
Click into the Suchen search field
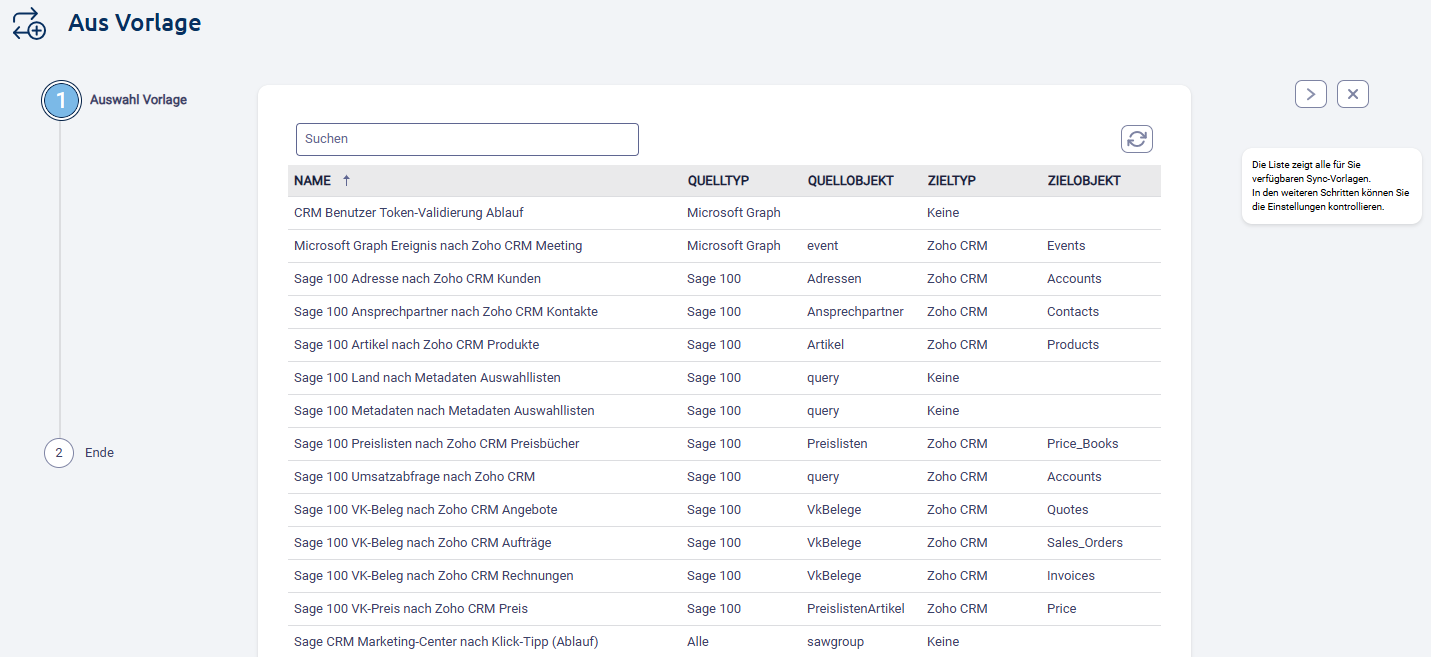[x=467, y=139]
